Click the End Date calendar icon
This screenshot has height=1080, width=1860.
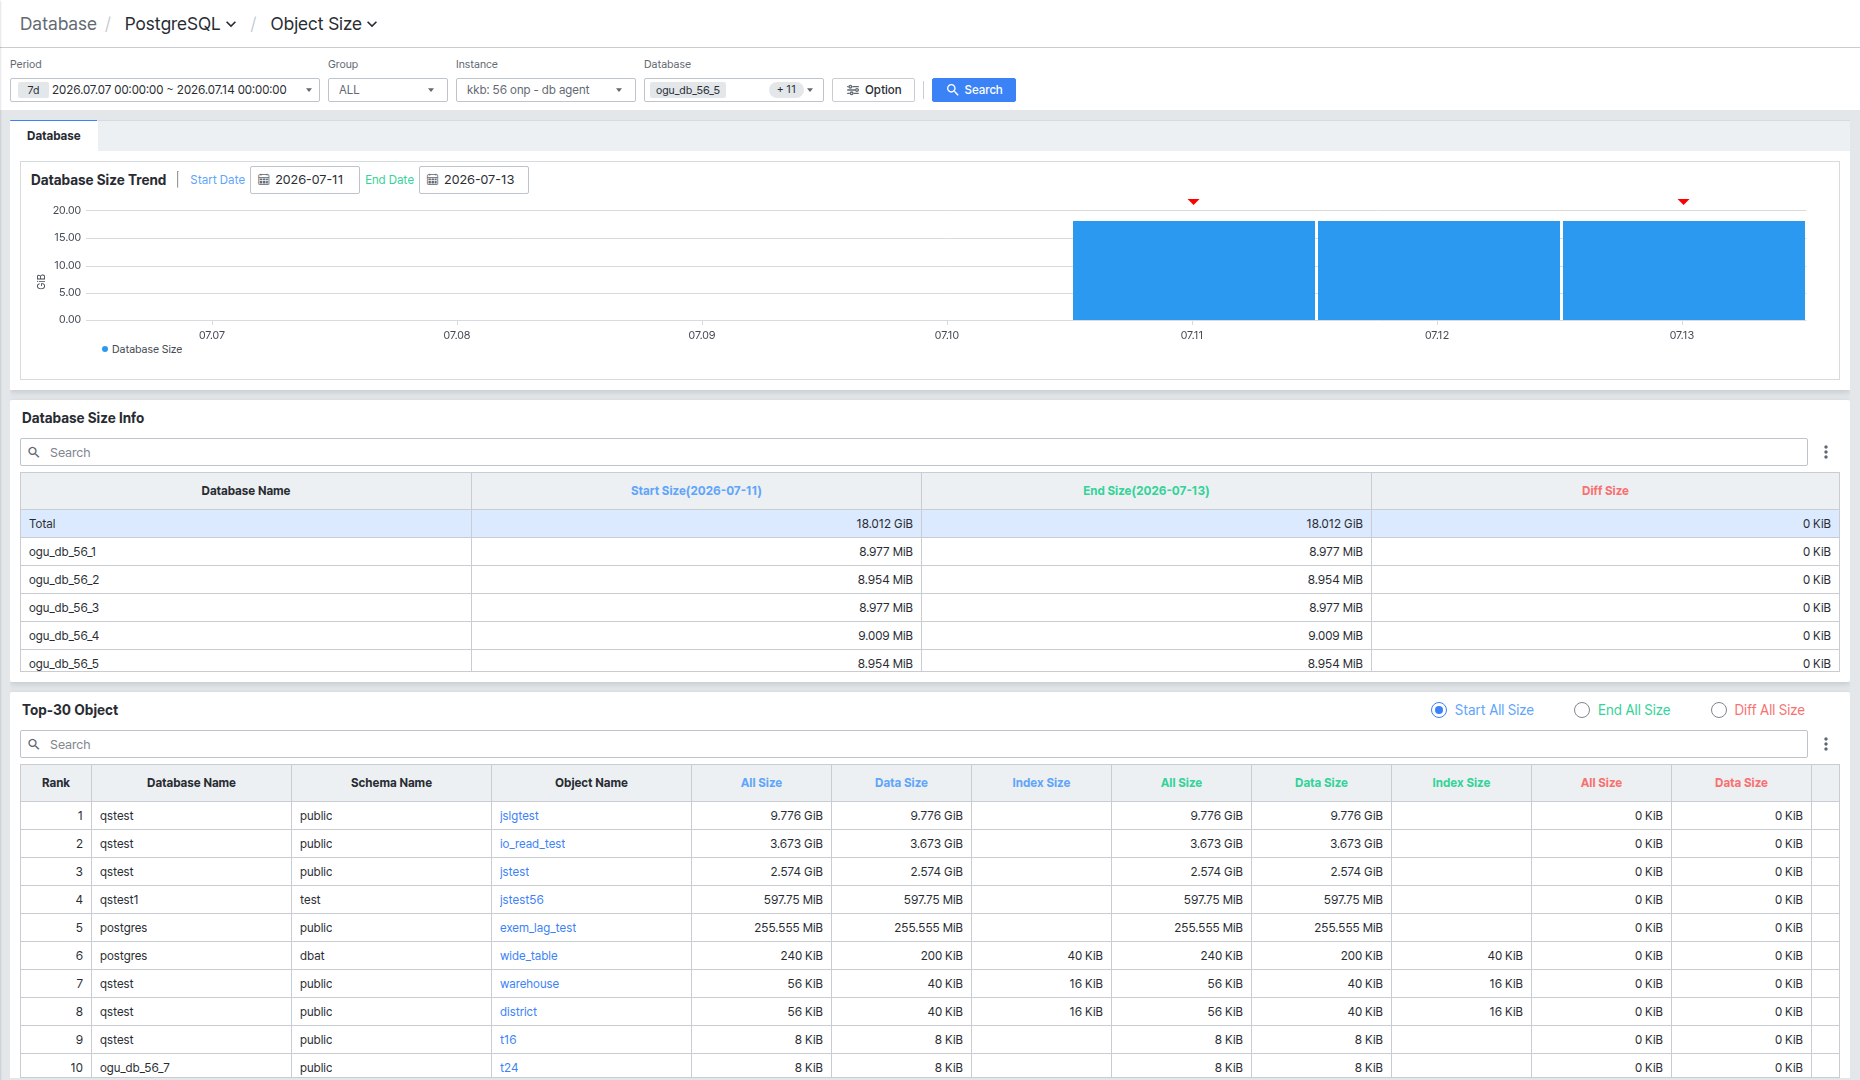pos(433,180)
